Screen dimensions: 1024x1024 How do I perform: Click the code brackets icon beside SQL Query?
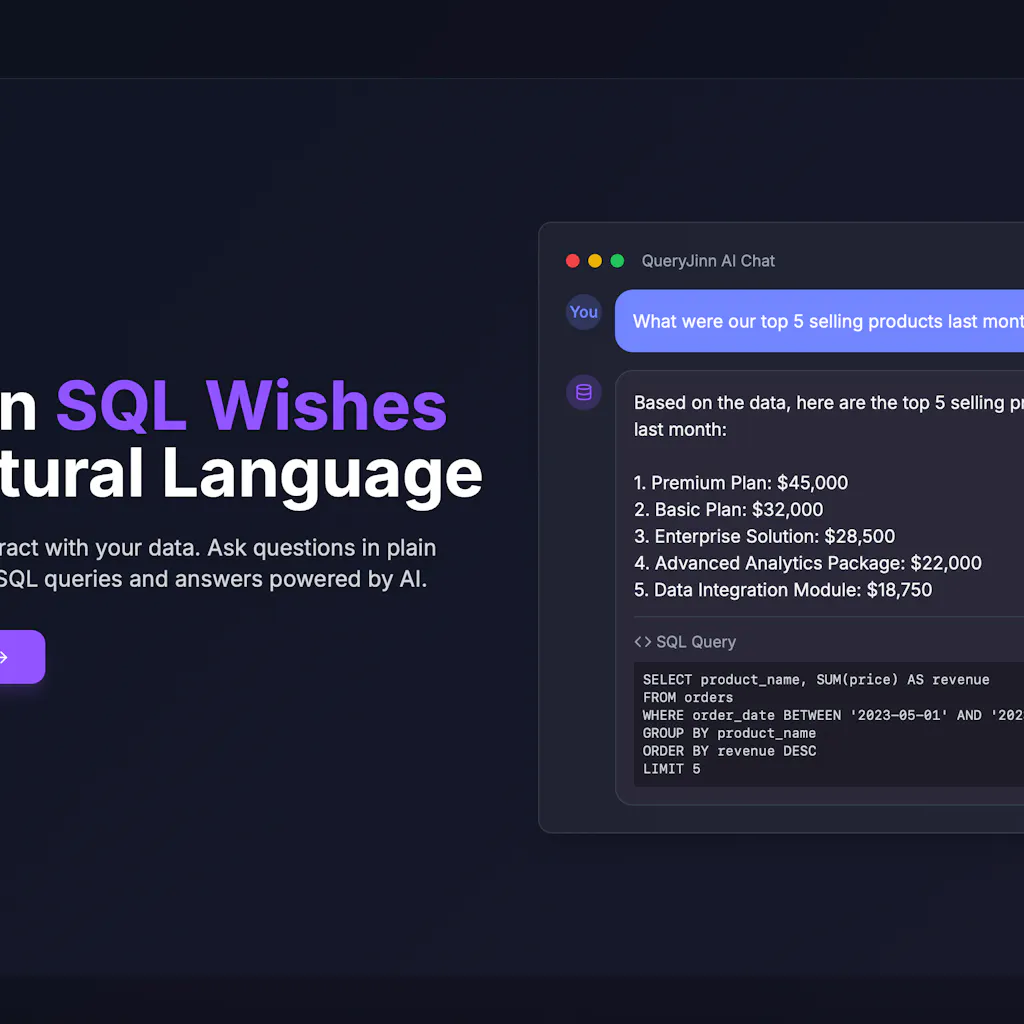pyautogui.click(x=643, y=642)
